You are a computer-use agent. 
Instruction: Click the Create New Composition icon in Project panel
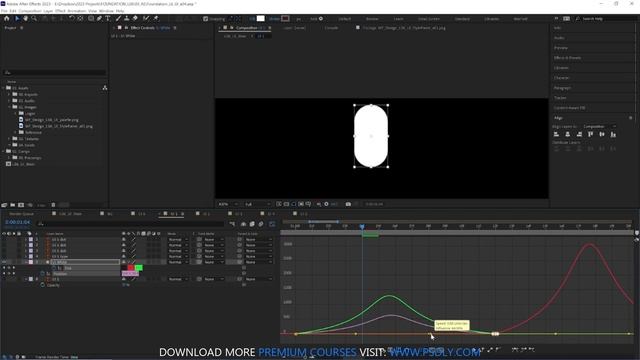click(21, 205)
